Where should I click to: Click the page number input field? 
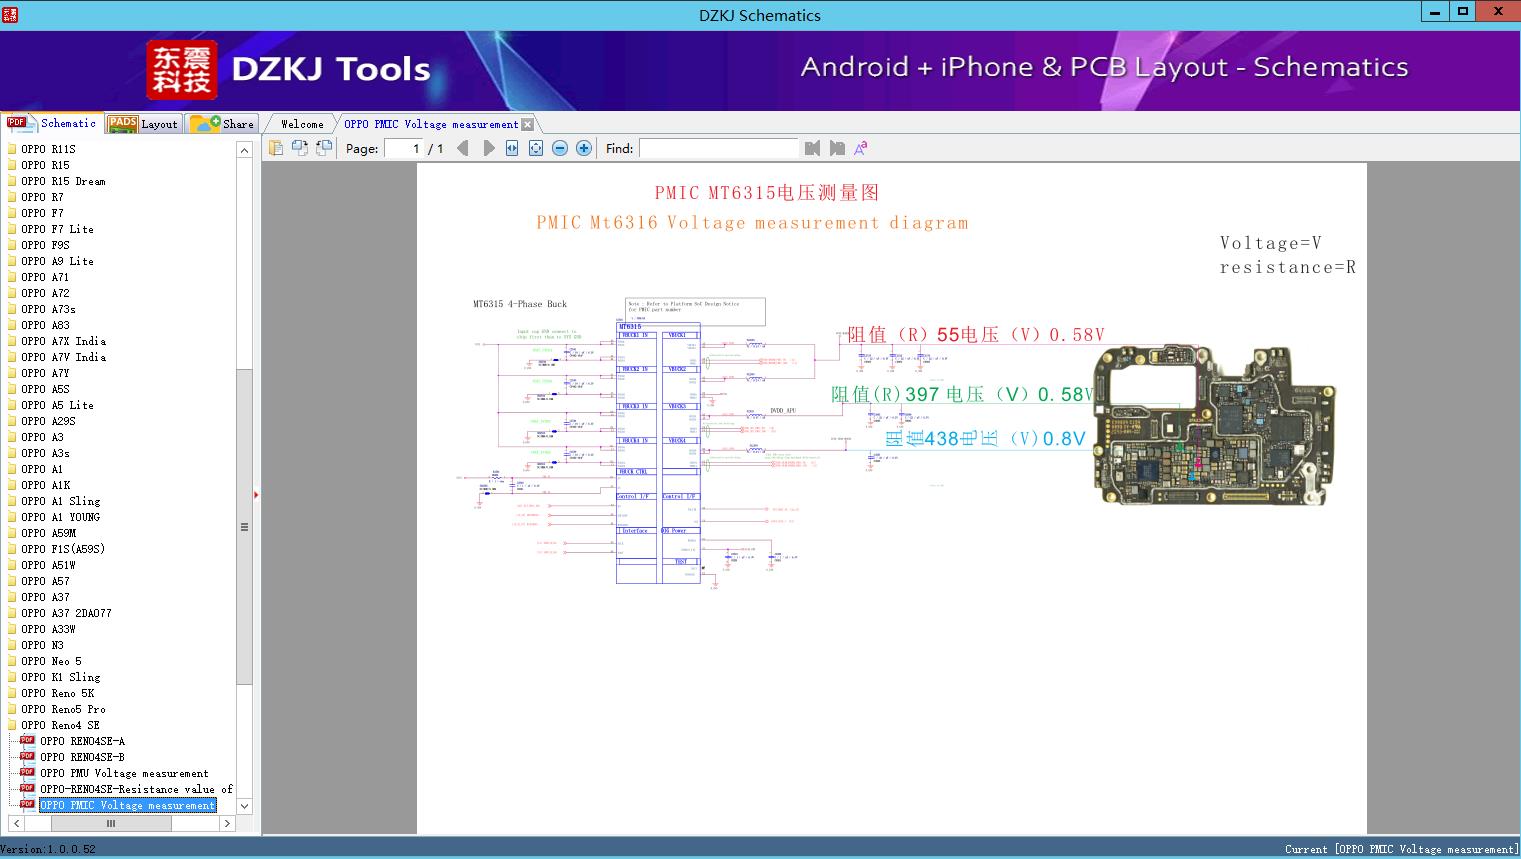pos(403,148)
